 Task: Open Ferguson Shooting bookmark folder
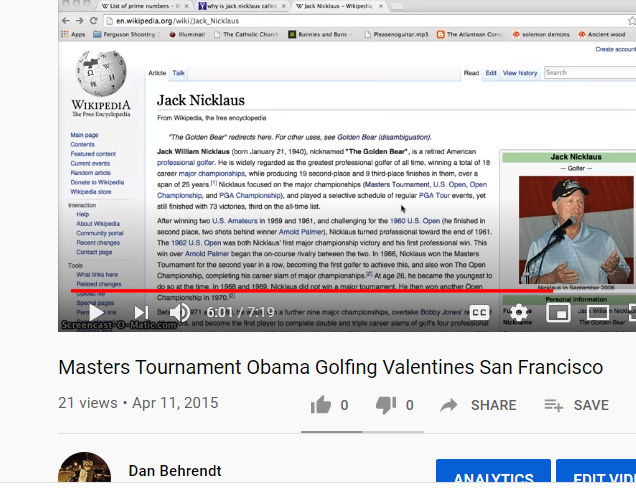pos(127,34)
